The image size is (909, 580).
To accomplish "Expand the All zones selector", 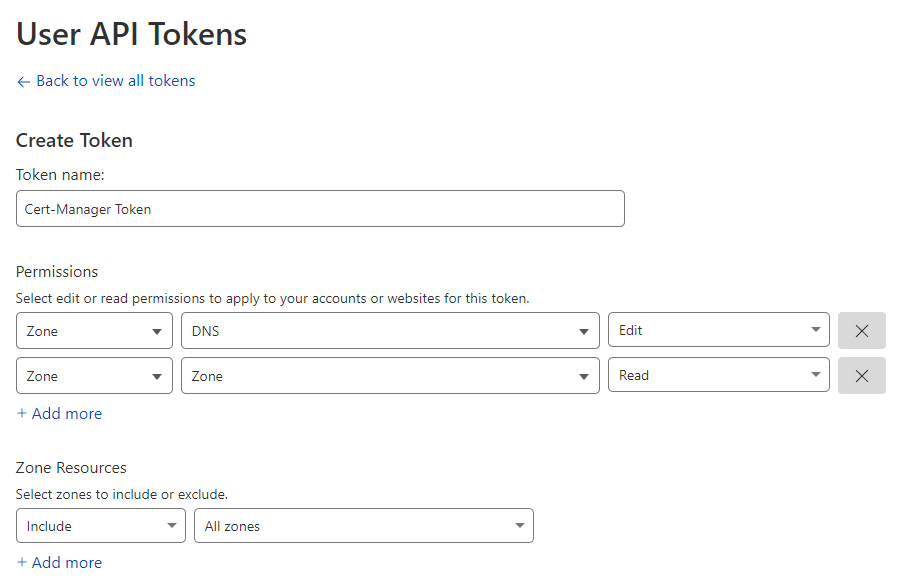I will coord(362,526).
